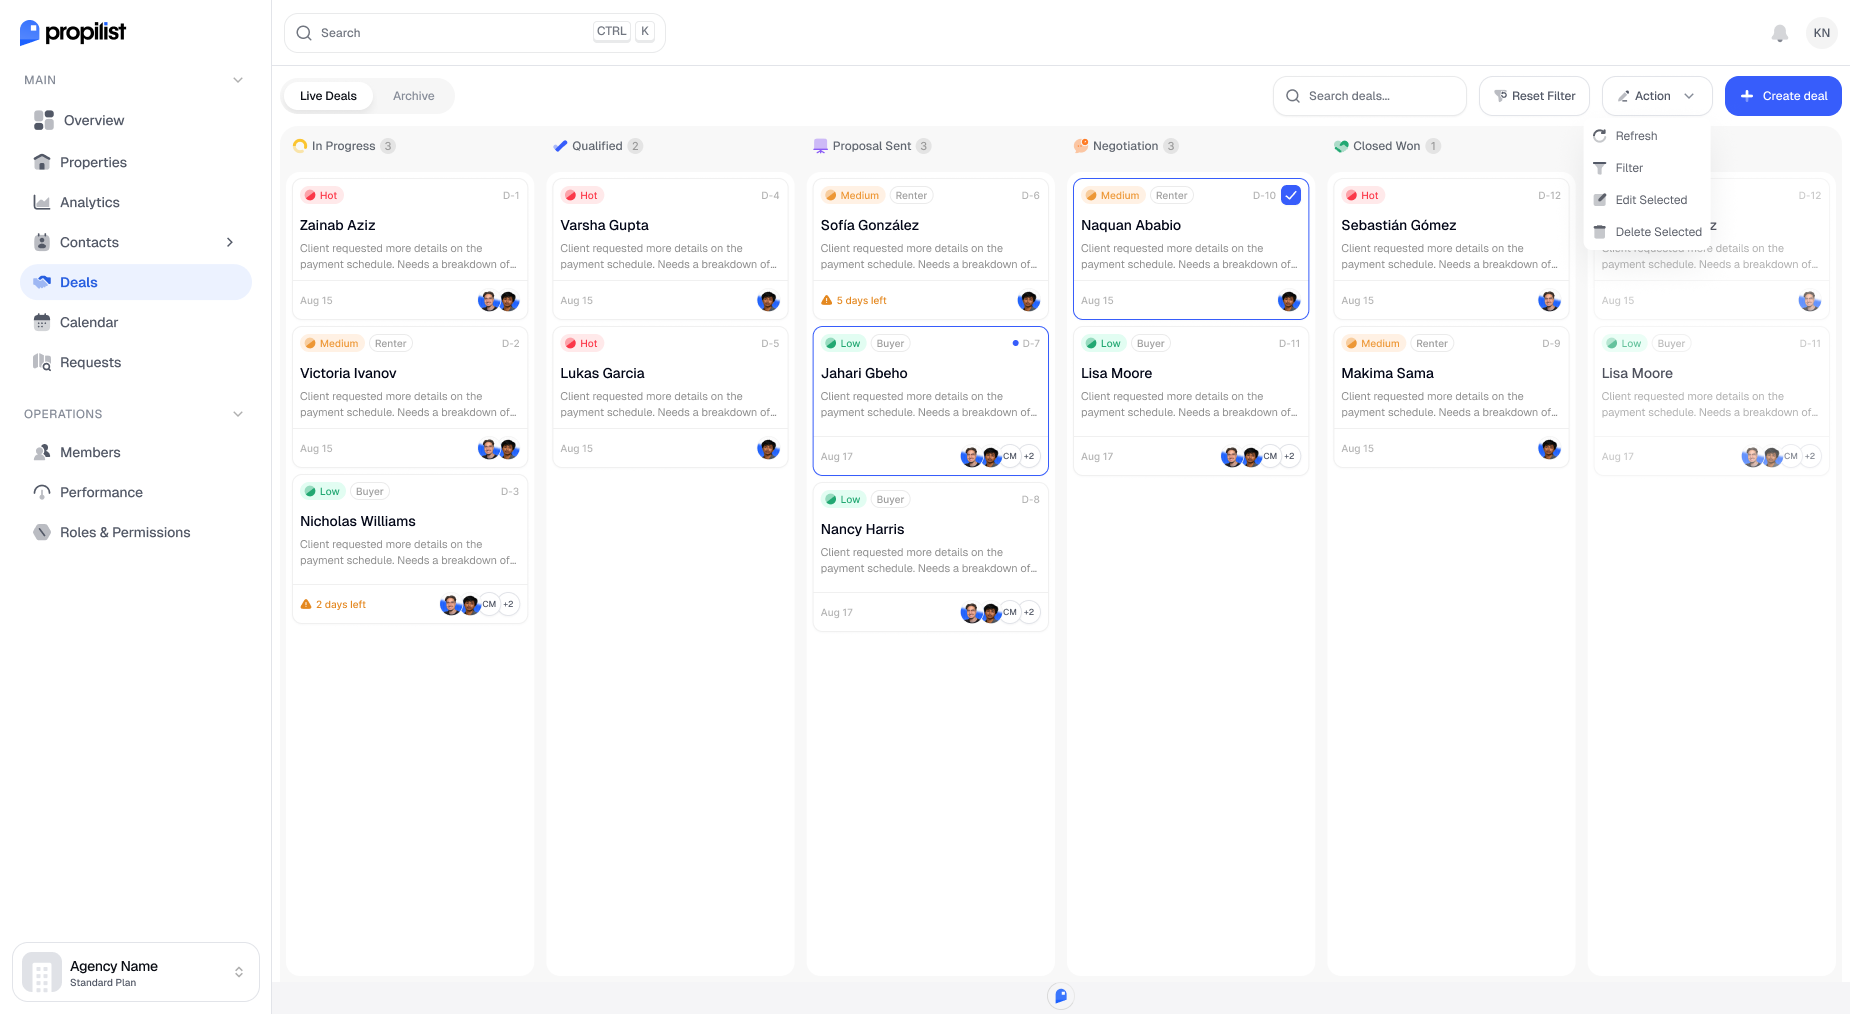Choose Edit Selected from the Action menu

pos(1651,199)
